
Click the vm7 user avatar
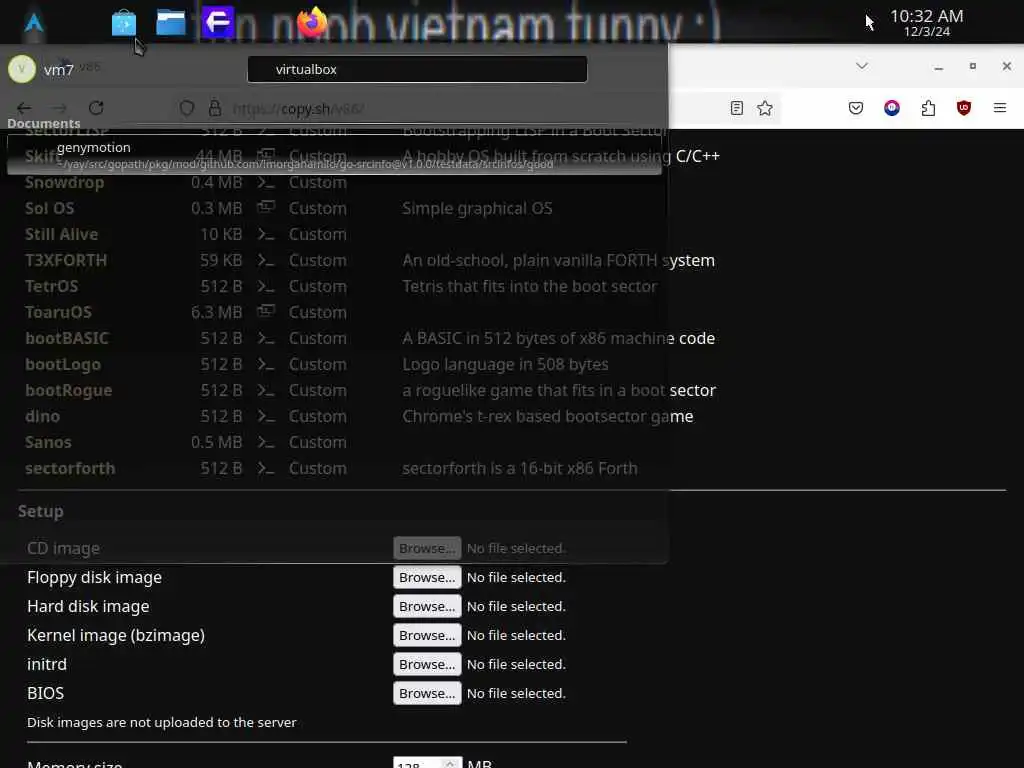(22, 69)
